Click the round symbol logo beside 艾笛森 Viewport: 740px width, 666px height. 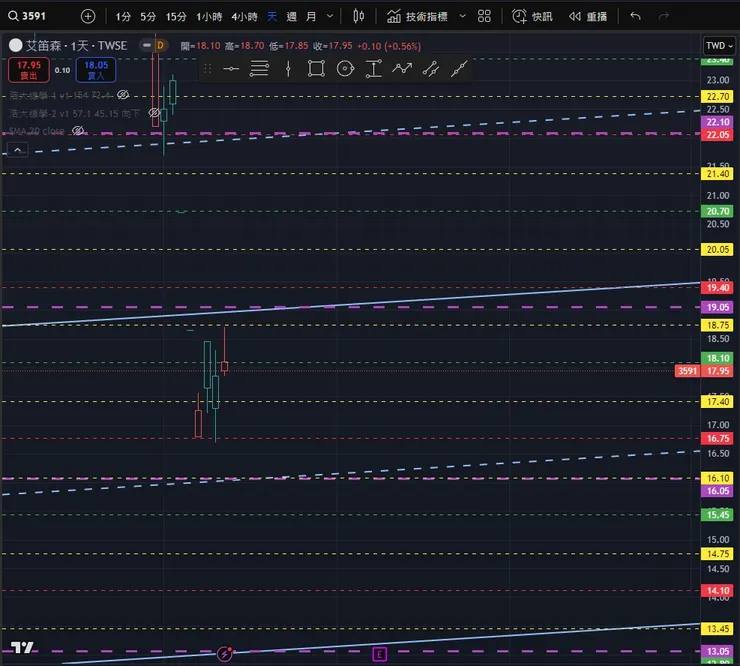16,45
